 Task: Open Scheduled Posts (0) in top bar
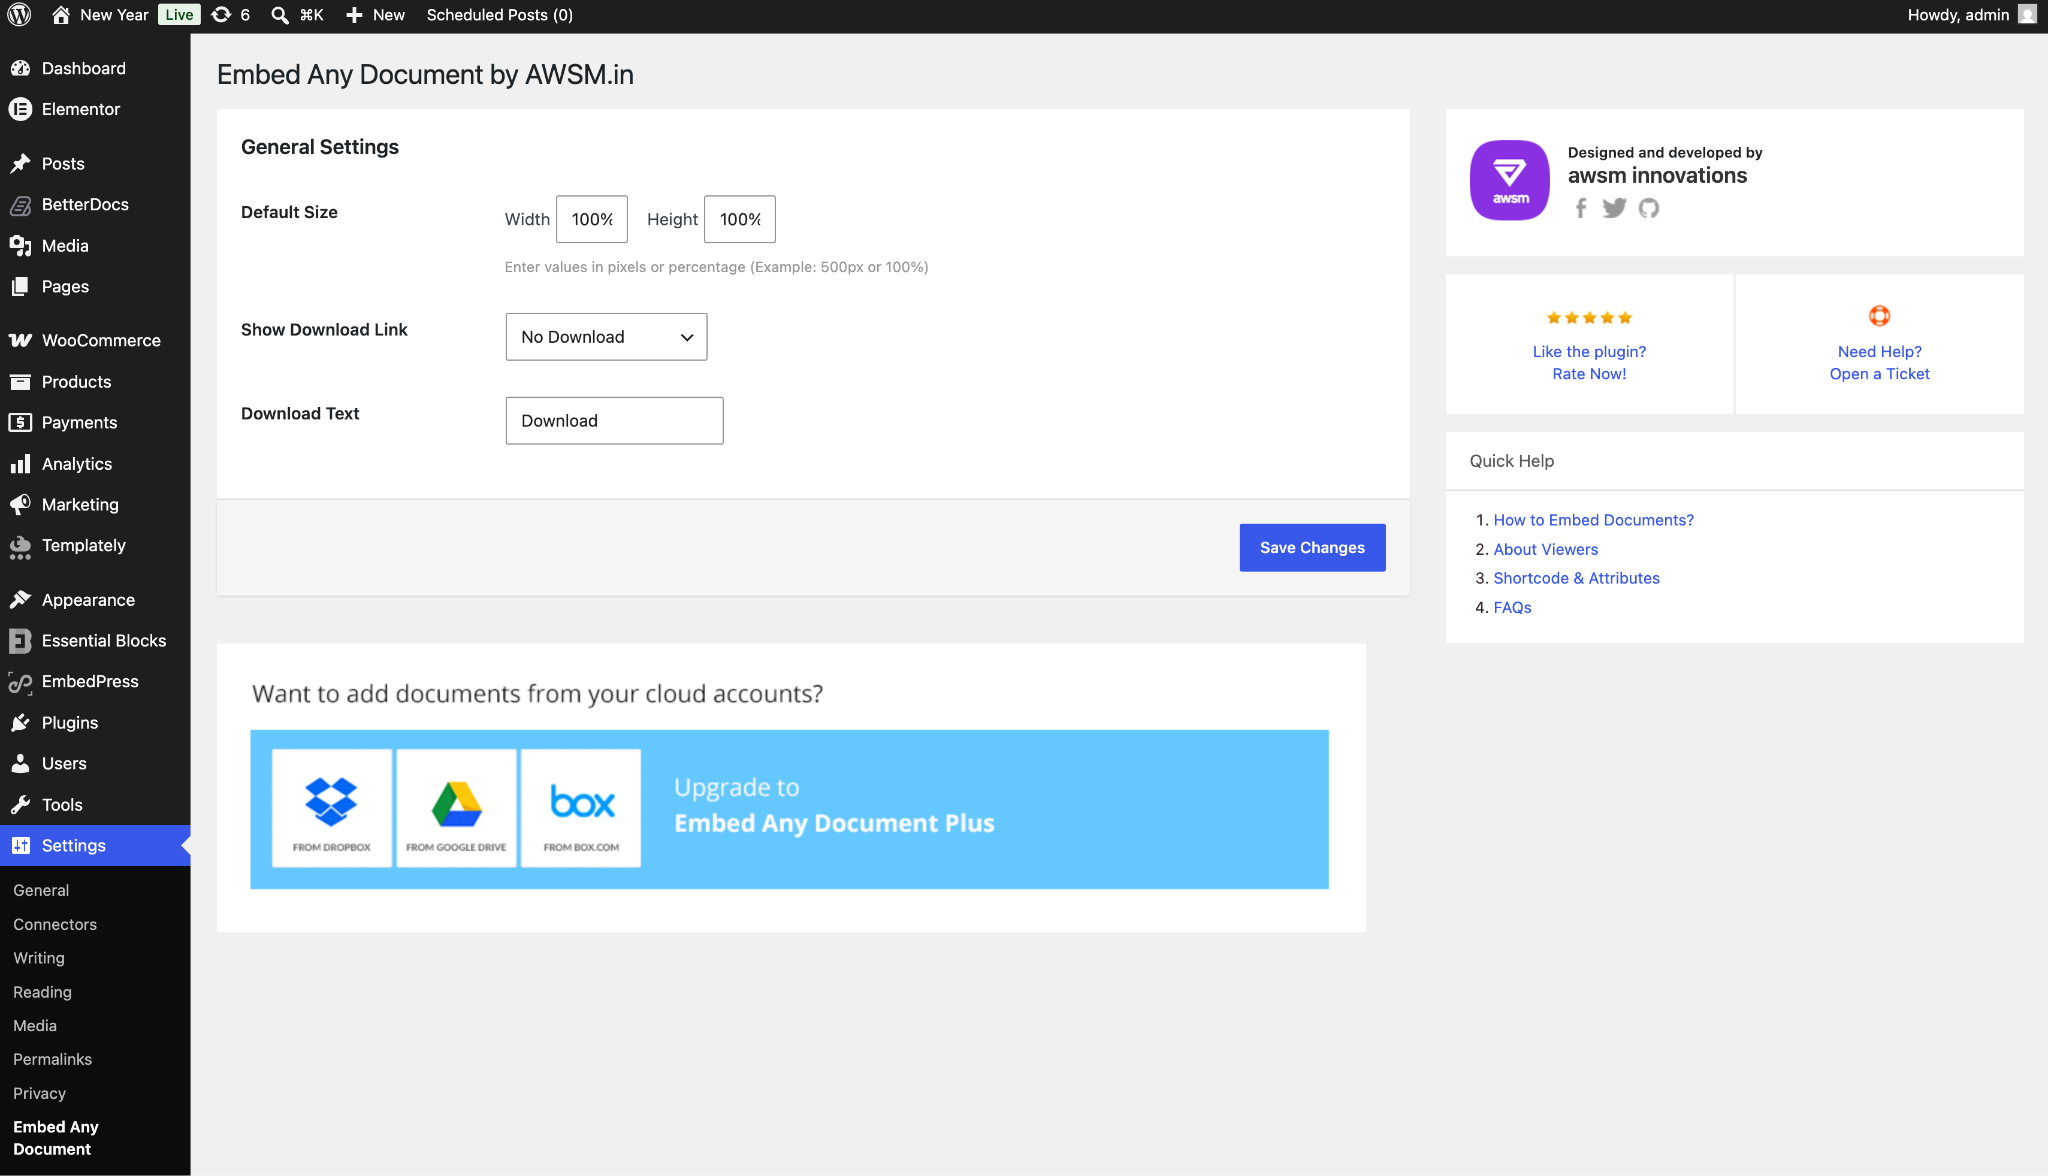tap(500, 15)
